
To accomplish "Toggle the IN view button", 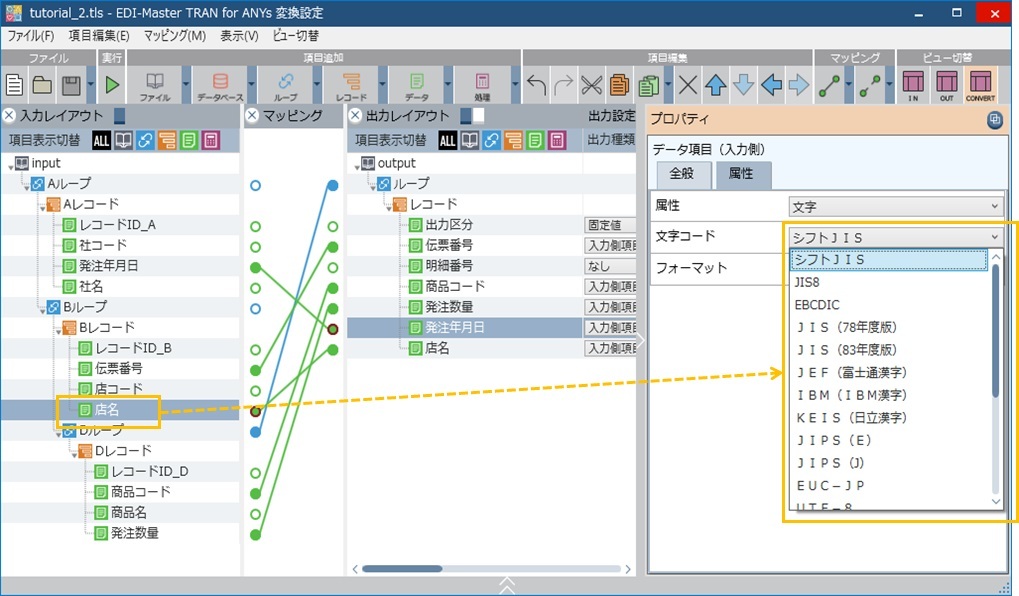I will click(x=913, y=85).
